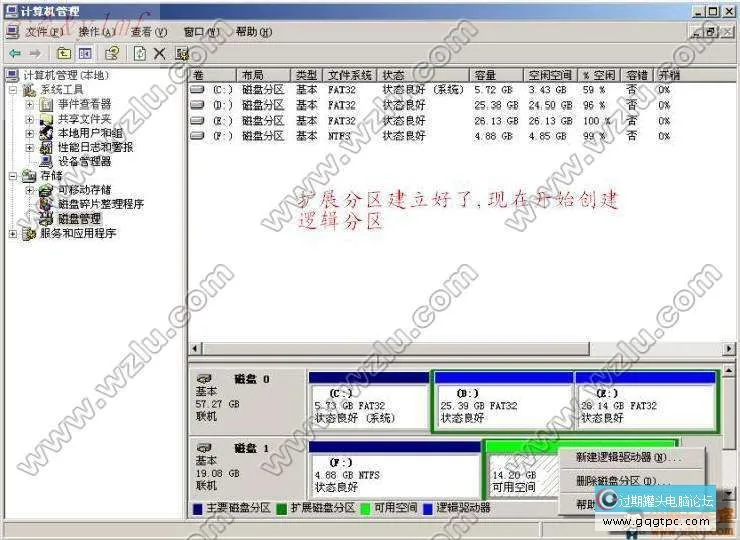Screen dimensions: 740x540
Task: Click the 磁盘 0 disk icon
Action: (204, 379)
